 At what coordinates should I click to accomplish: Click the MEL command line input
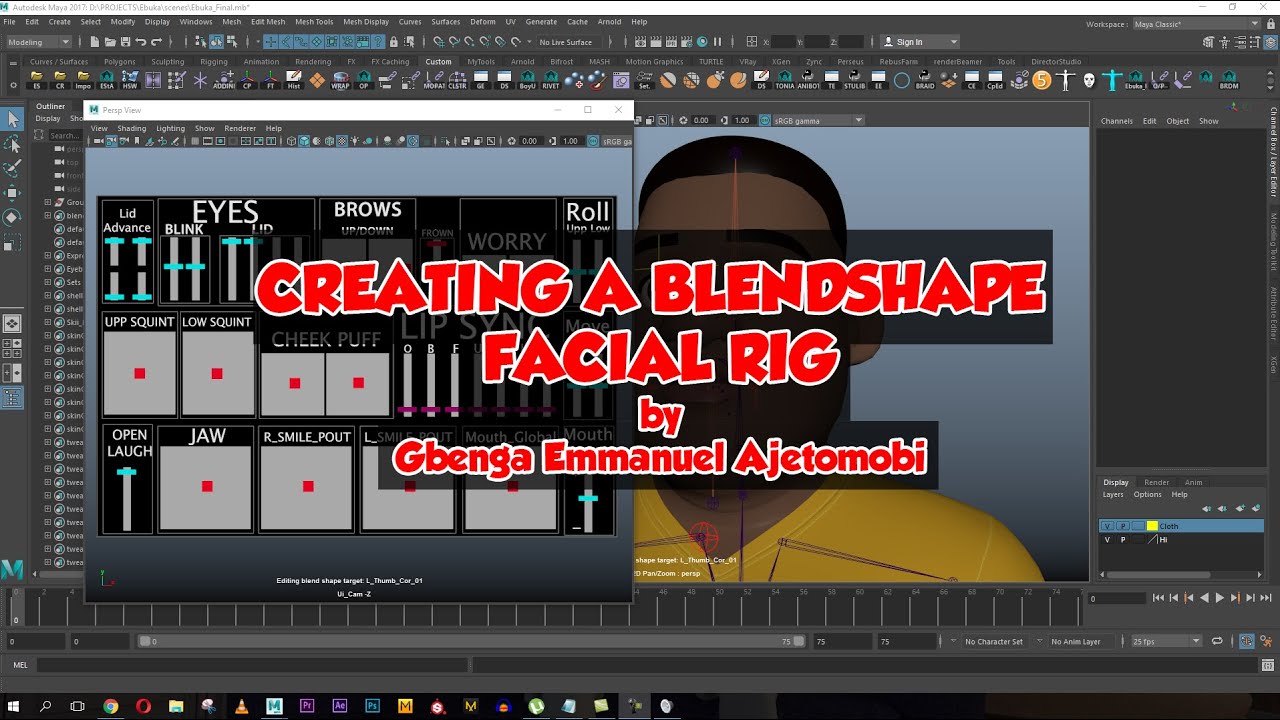252,665
